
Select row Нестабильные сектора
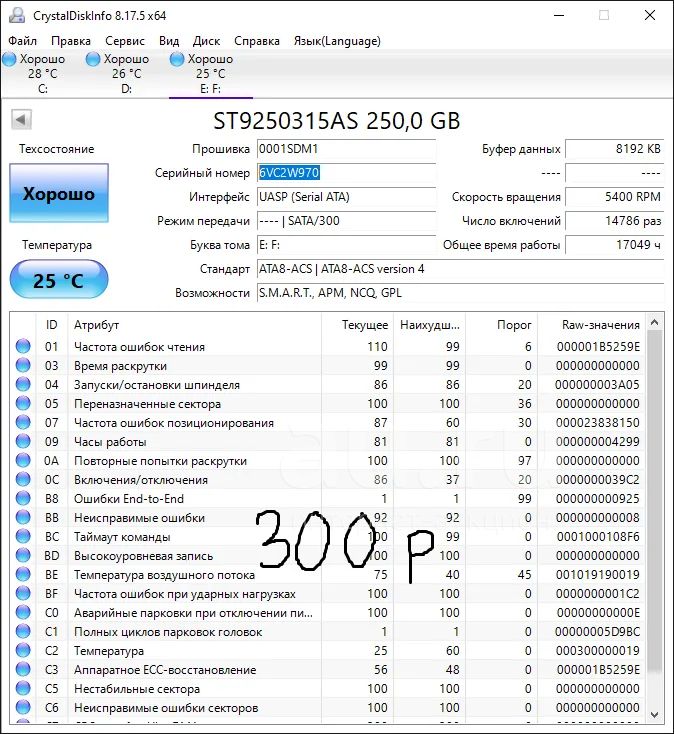pos(328,689)
